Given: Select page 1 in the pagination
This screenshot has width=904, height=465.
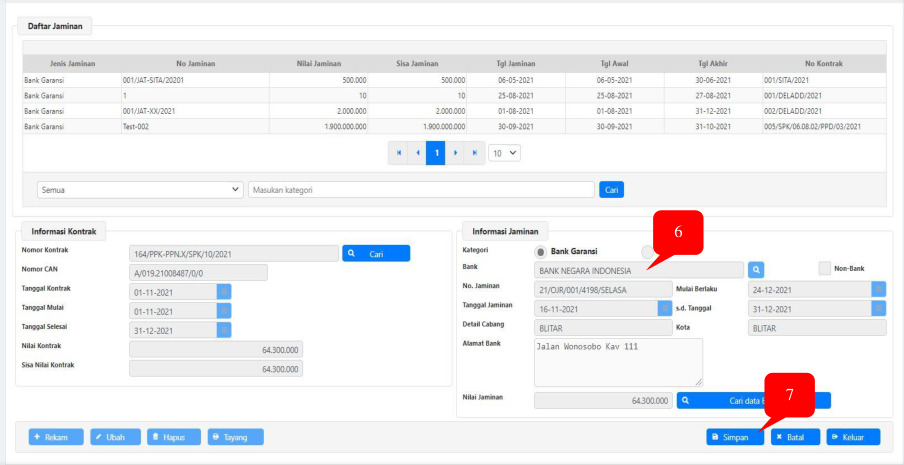Looking at the screenshot, I should pyautogui.click(x=435, y=153).
